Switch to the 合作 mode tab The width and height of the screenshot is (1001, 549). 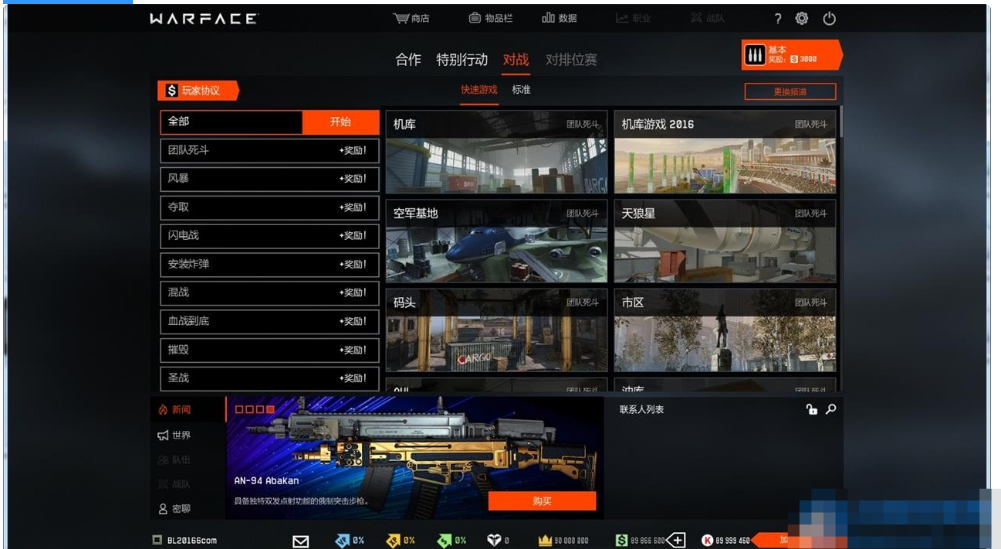tap(408, 60)
